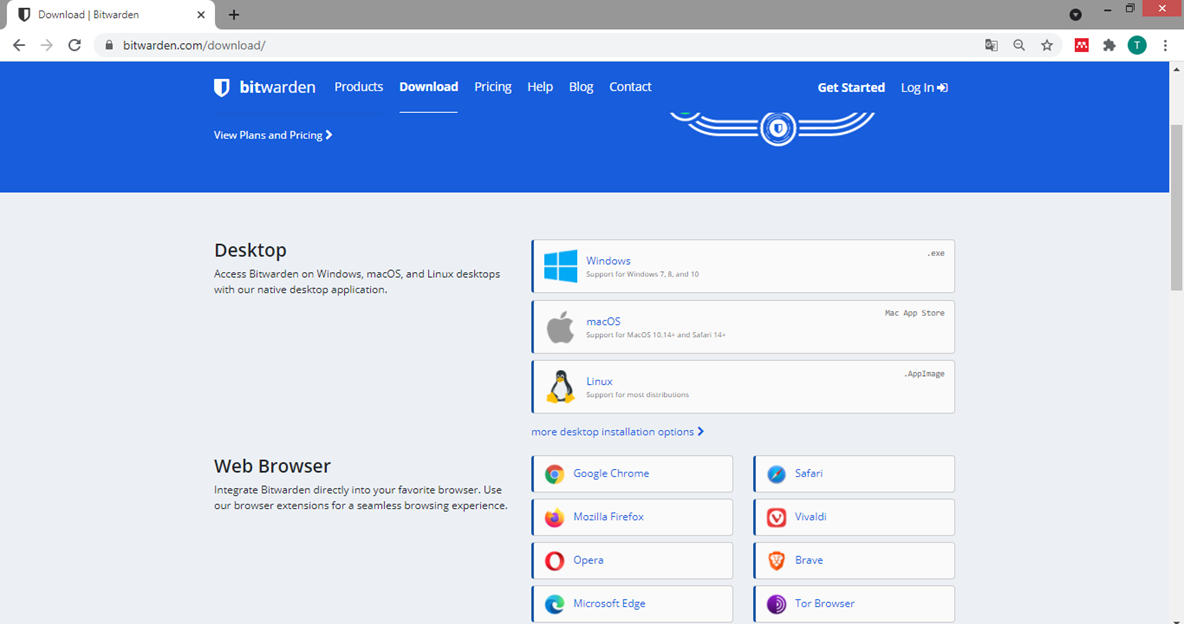Screen dimensions: 1184x624
Task: Open the Tor Browser extension link
Action: (854, 604)
